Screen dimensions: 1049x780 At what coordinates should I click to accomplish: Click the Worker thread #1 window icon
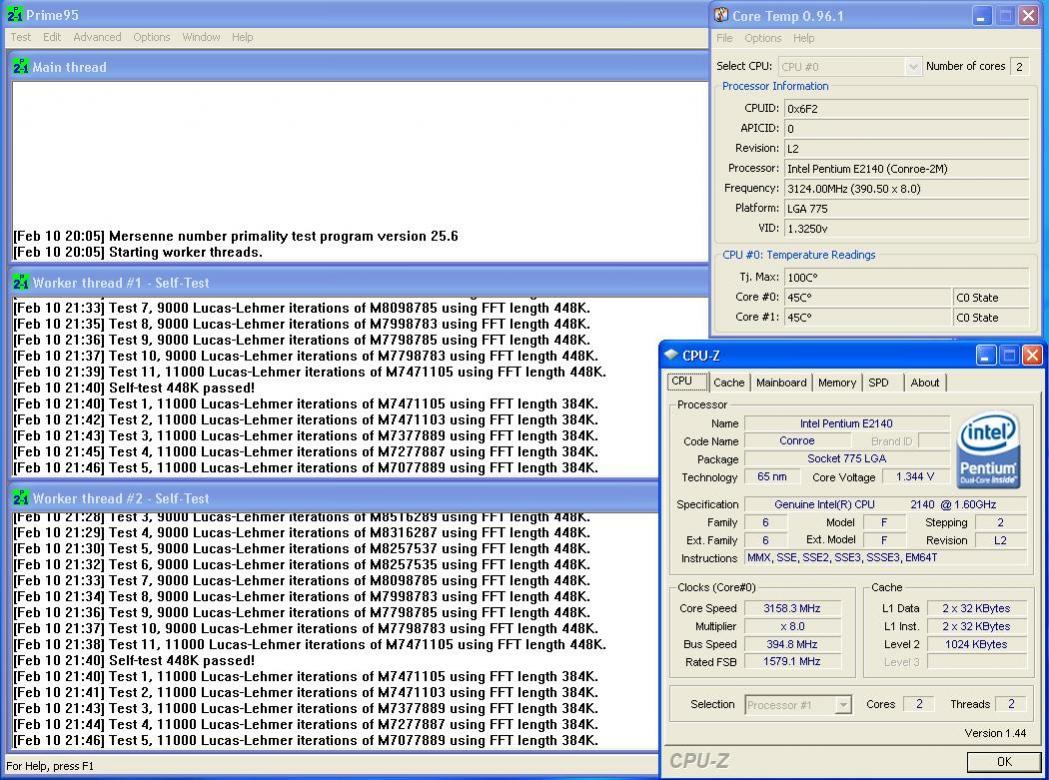point(21,282)
